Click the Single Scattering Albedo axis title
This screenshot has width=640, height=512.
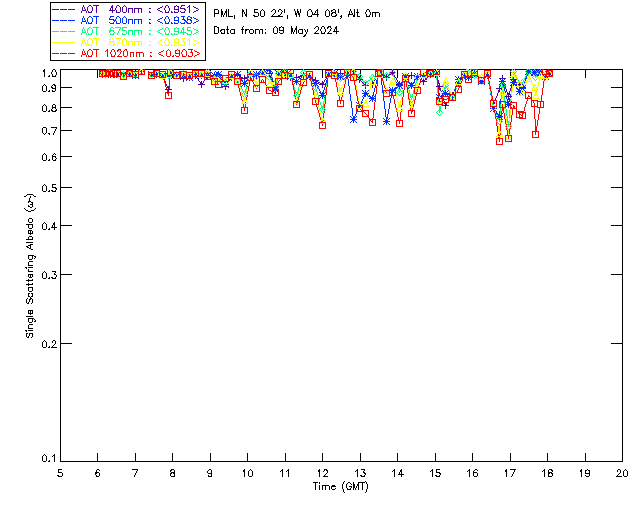click(x=30, y=265)
